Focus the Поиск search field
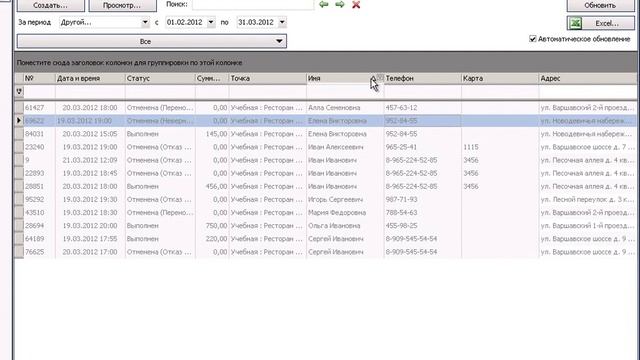 click(253, 4)
